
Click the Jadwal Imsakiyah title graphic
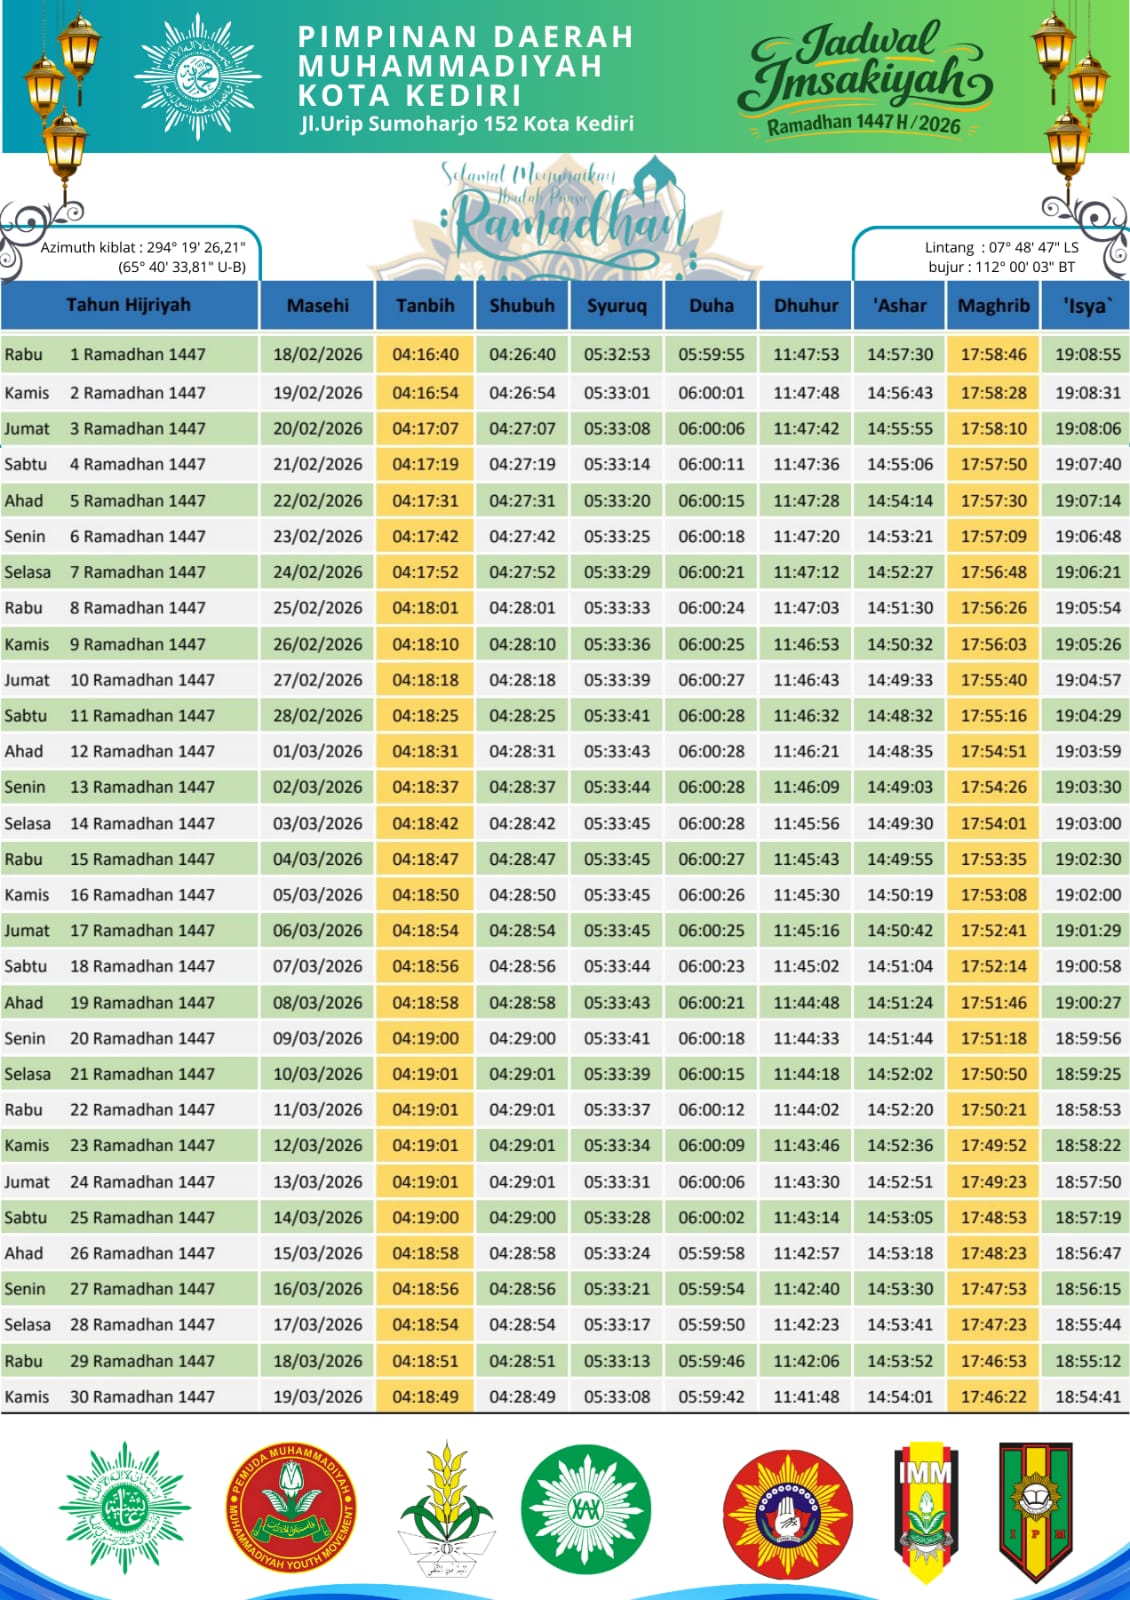point(864,79)
